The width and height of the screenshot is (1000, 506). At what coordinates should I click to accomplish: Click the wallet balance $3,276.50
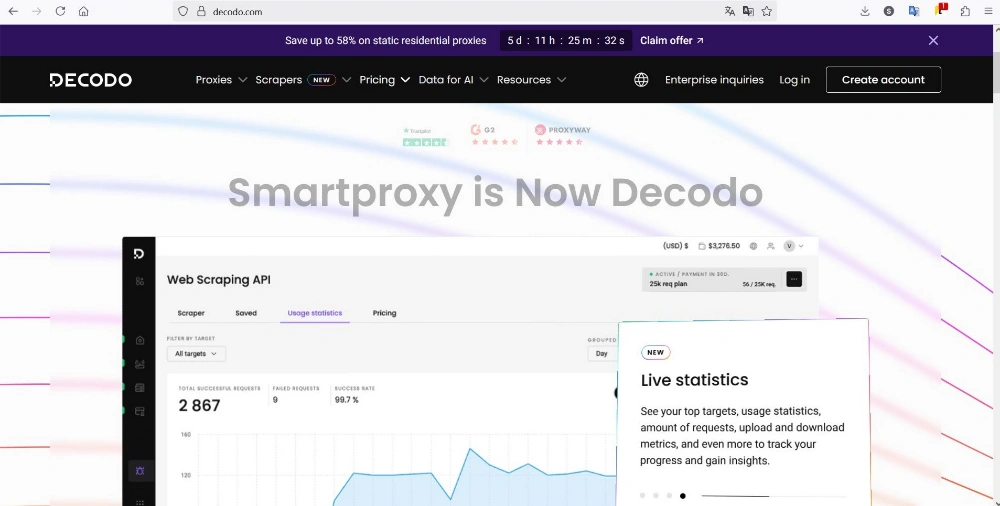(x=719, y=246)
